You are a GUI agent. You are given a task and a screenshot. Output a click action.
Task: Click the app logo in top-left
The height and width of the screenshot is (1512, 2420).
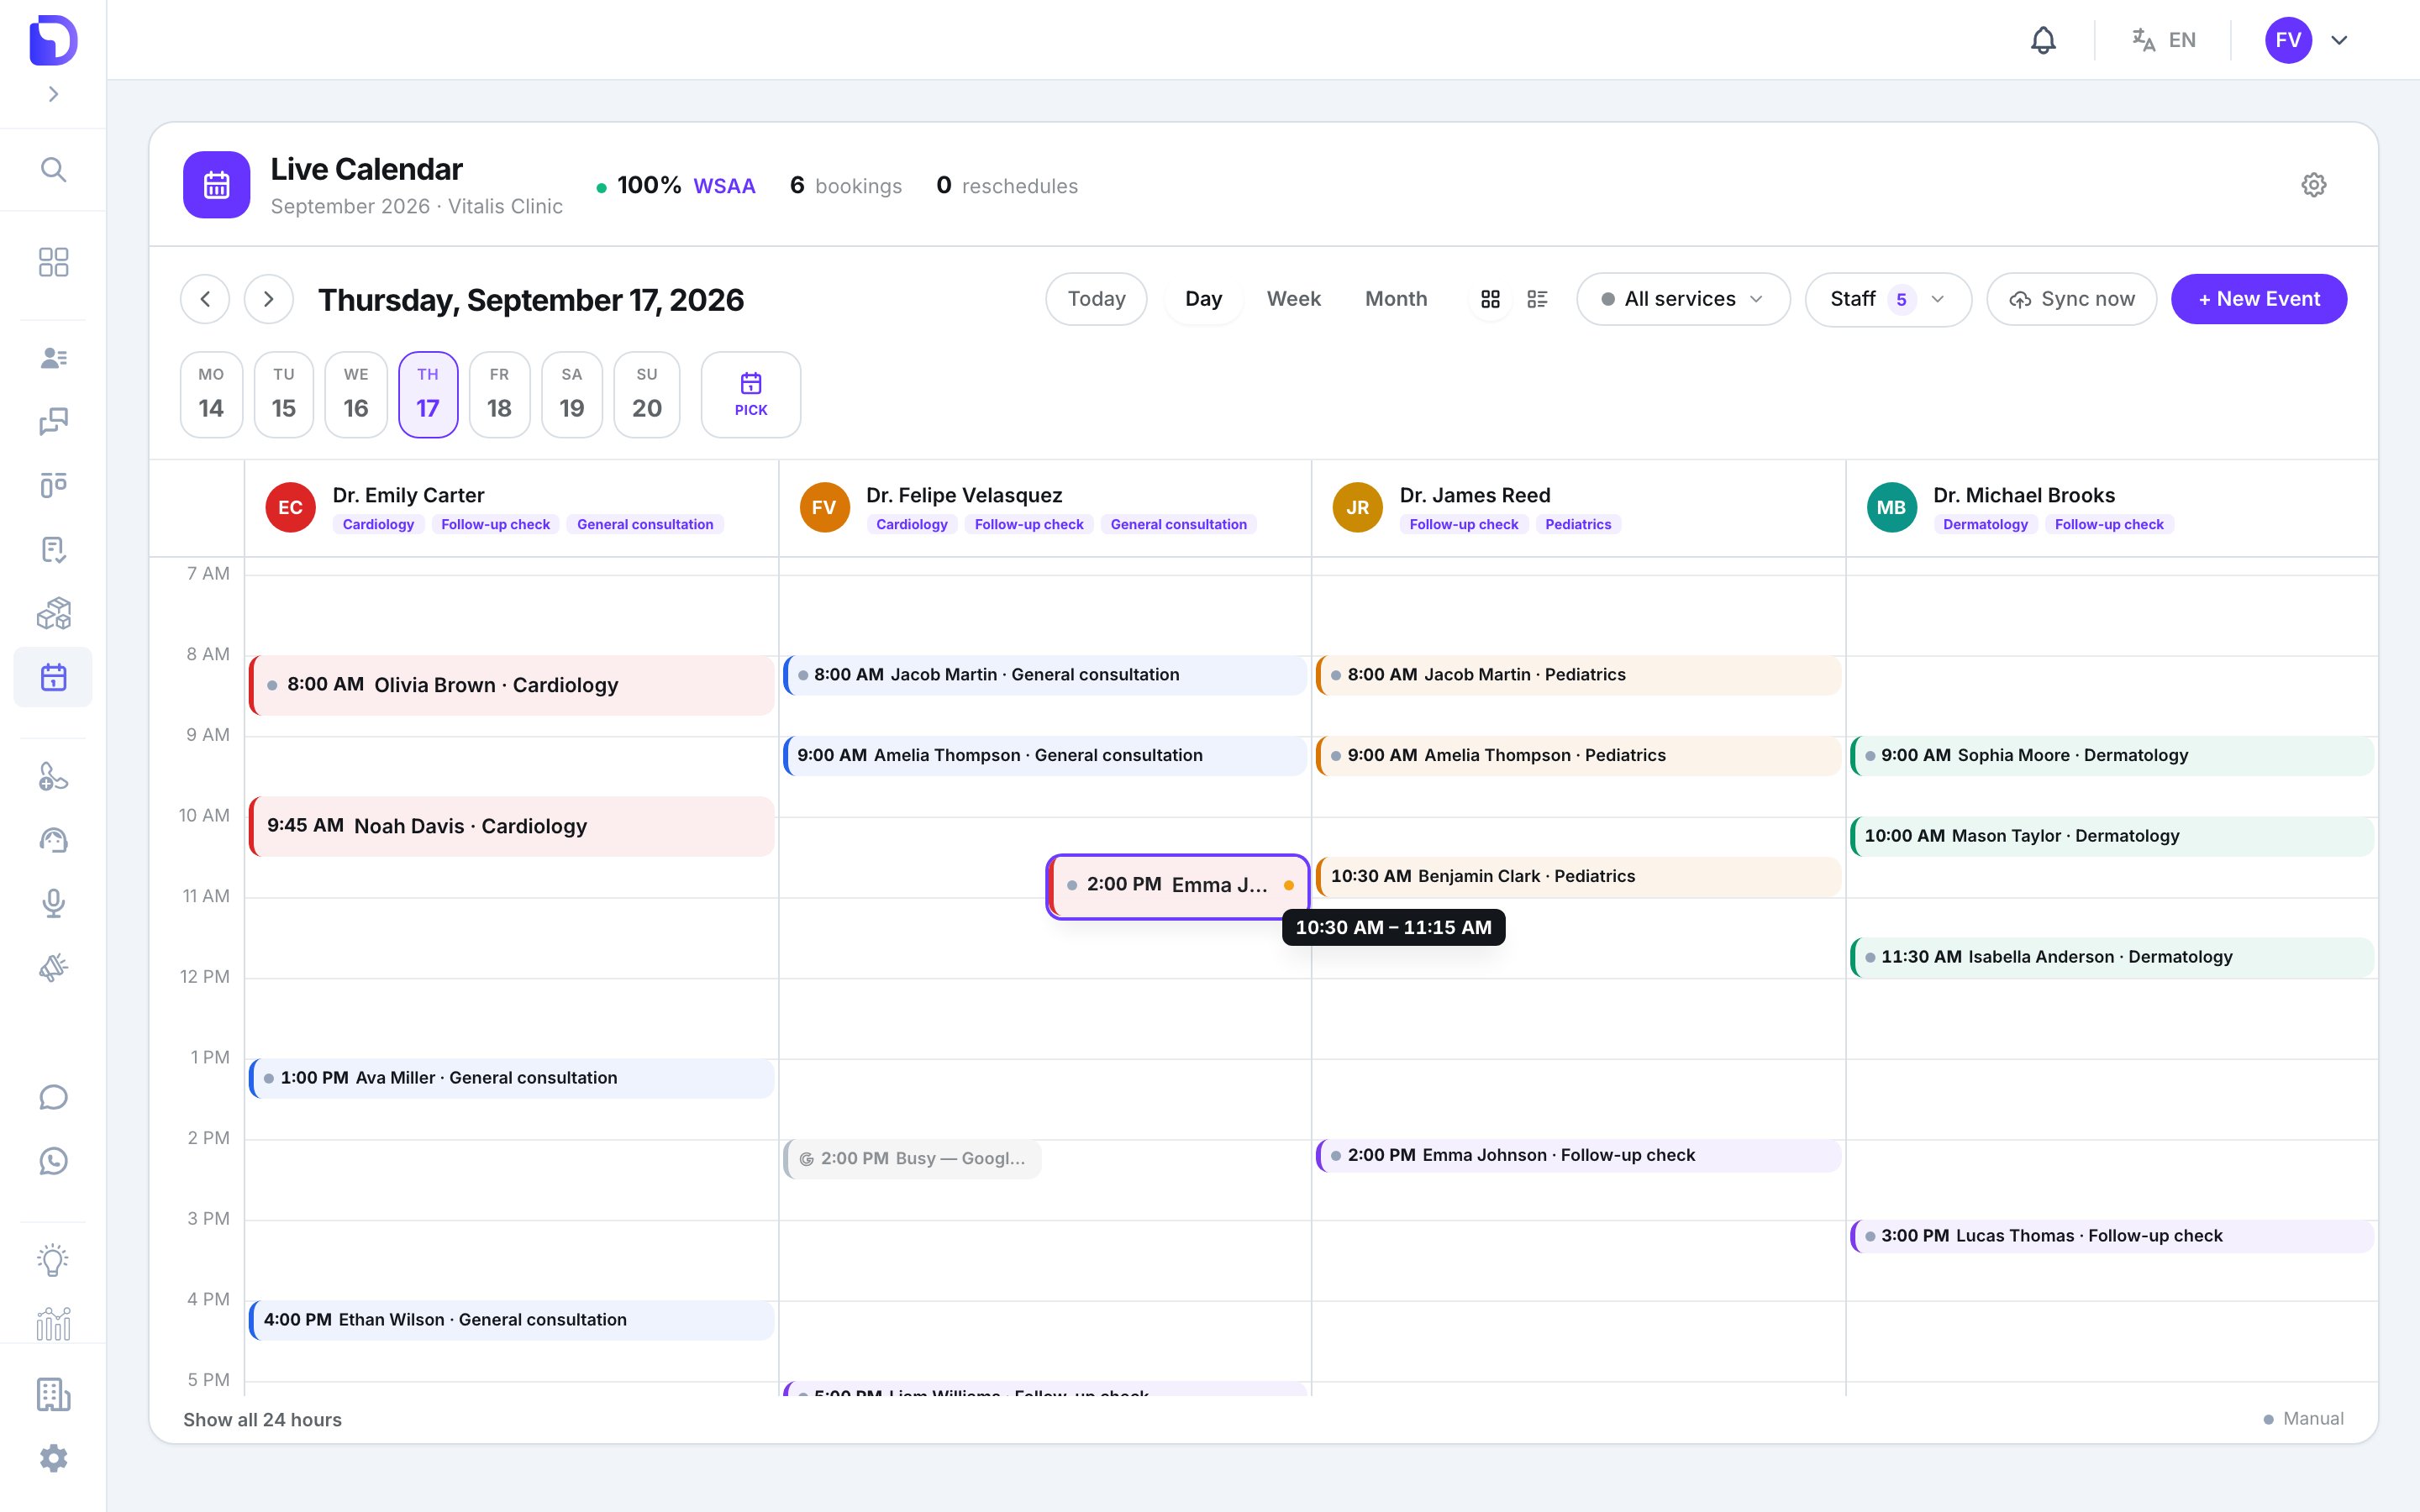pyautogui.click(x=53, y=40)
